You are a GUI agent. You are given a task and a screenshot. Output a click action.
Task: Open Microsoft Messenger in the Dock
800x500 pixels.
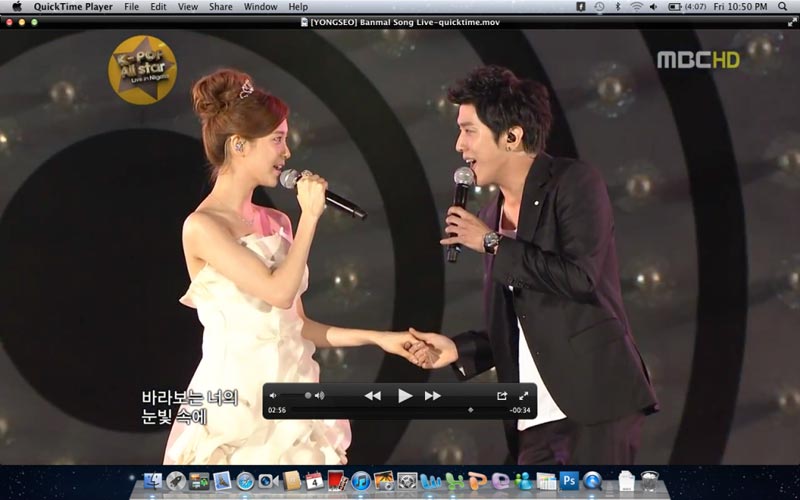tap(523, 481)
